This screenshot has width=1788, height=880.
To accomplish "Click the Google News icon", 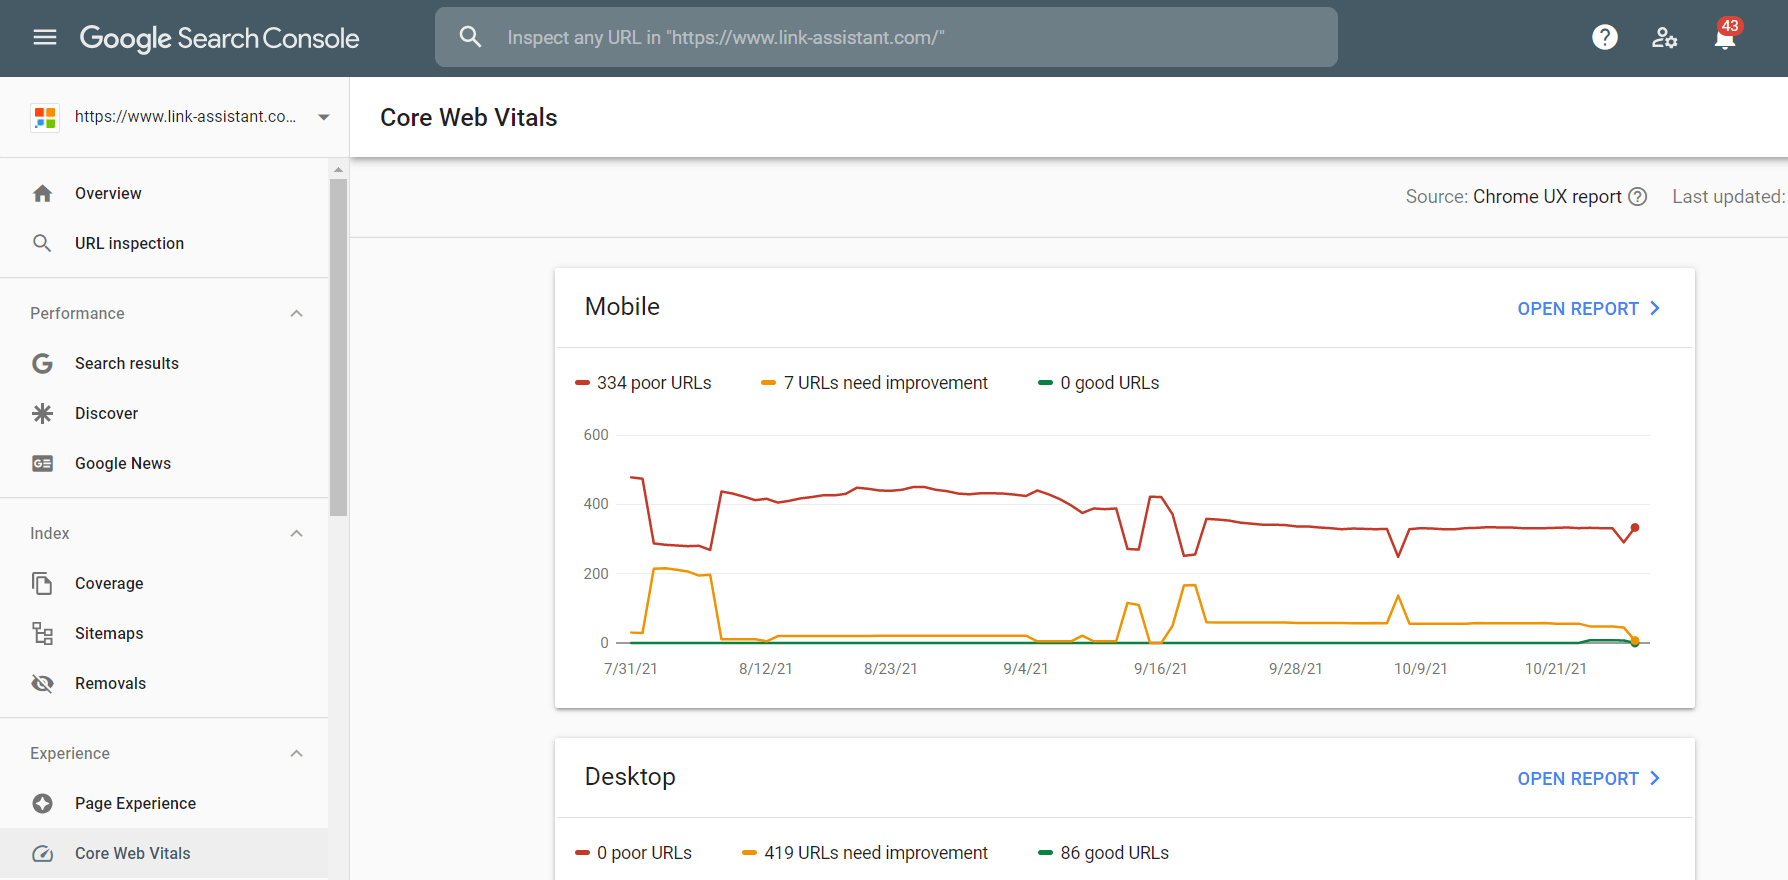I will point(42,463).
